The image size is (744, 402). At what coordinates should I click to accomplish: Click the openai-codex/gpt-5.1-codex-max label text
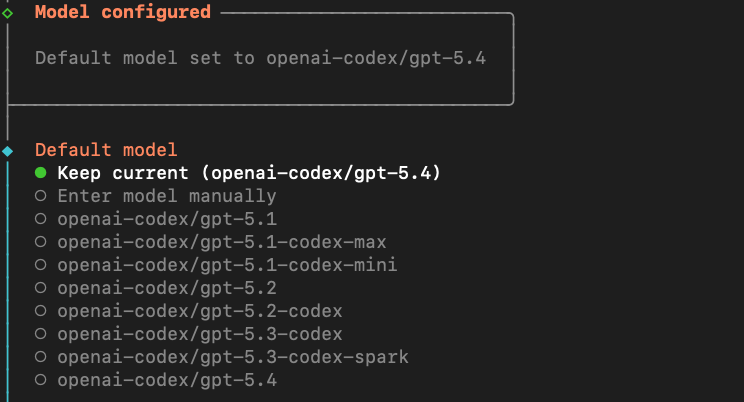pyautogui.click(x=222, y=242)
